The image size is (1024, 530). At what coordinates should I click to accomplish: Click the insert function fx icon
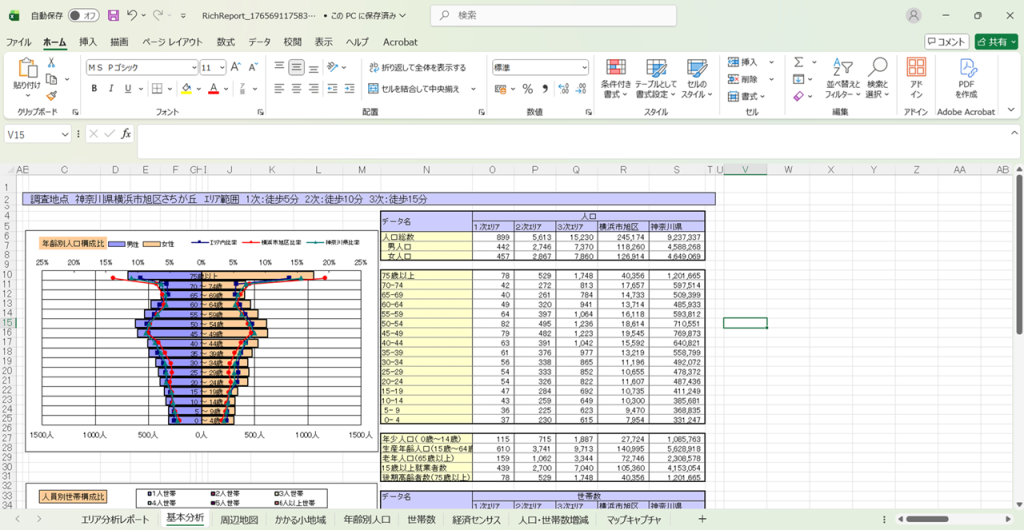coord(126,134)
